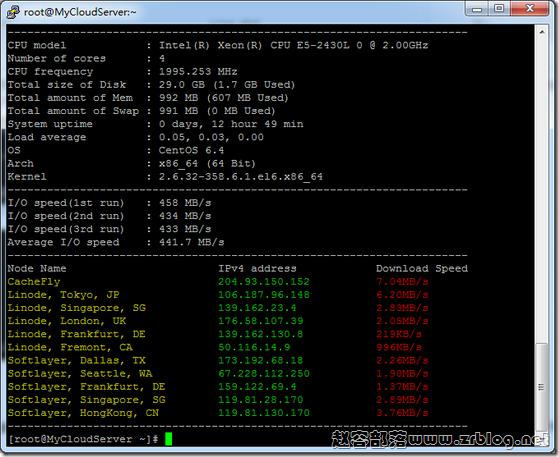The image size is (559, 457).
Task: Click the kernel version 2.6.32-358.6.1.el6.x86_64
Action: click(x=241, y=177)
